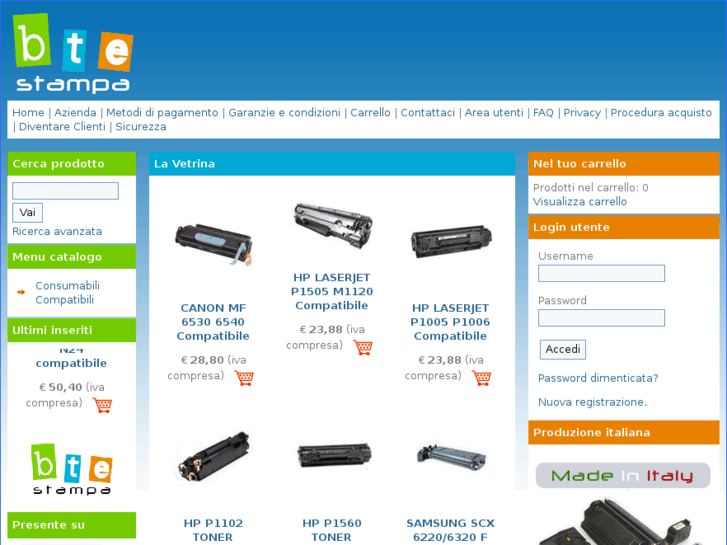Viewport: 727px width, 545px height.
Task: Add HP P1005 P1006 toner to cart
Action: (x=481, y=378)
